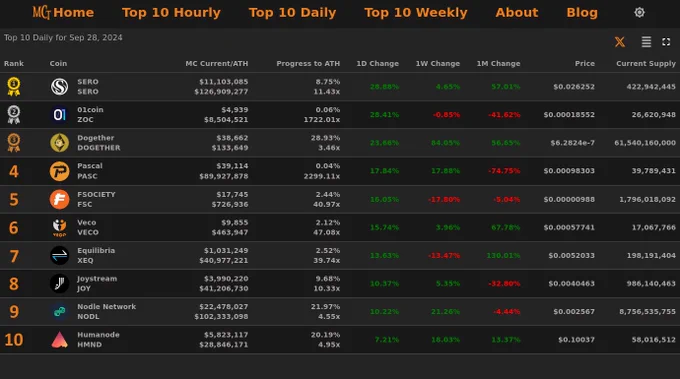This screenshot has width=680, height=379.
Task: Click the Nodle Network logo
Action: 59,311
